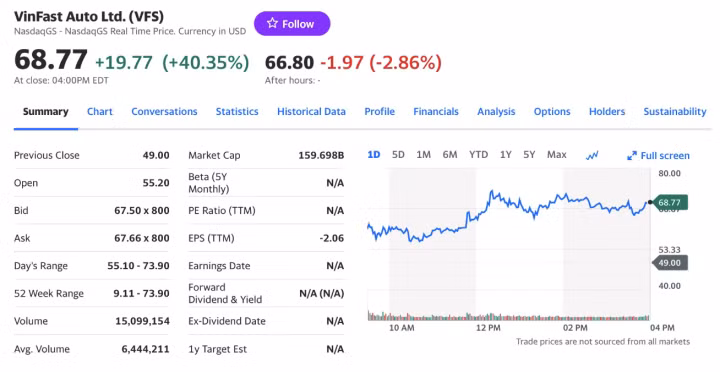The image size is (720, 372).
Task: Show the Max chart range
Action: pos(557,155)
